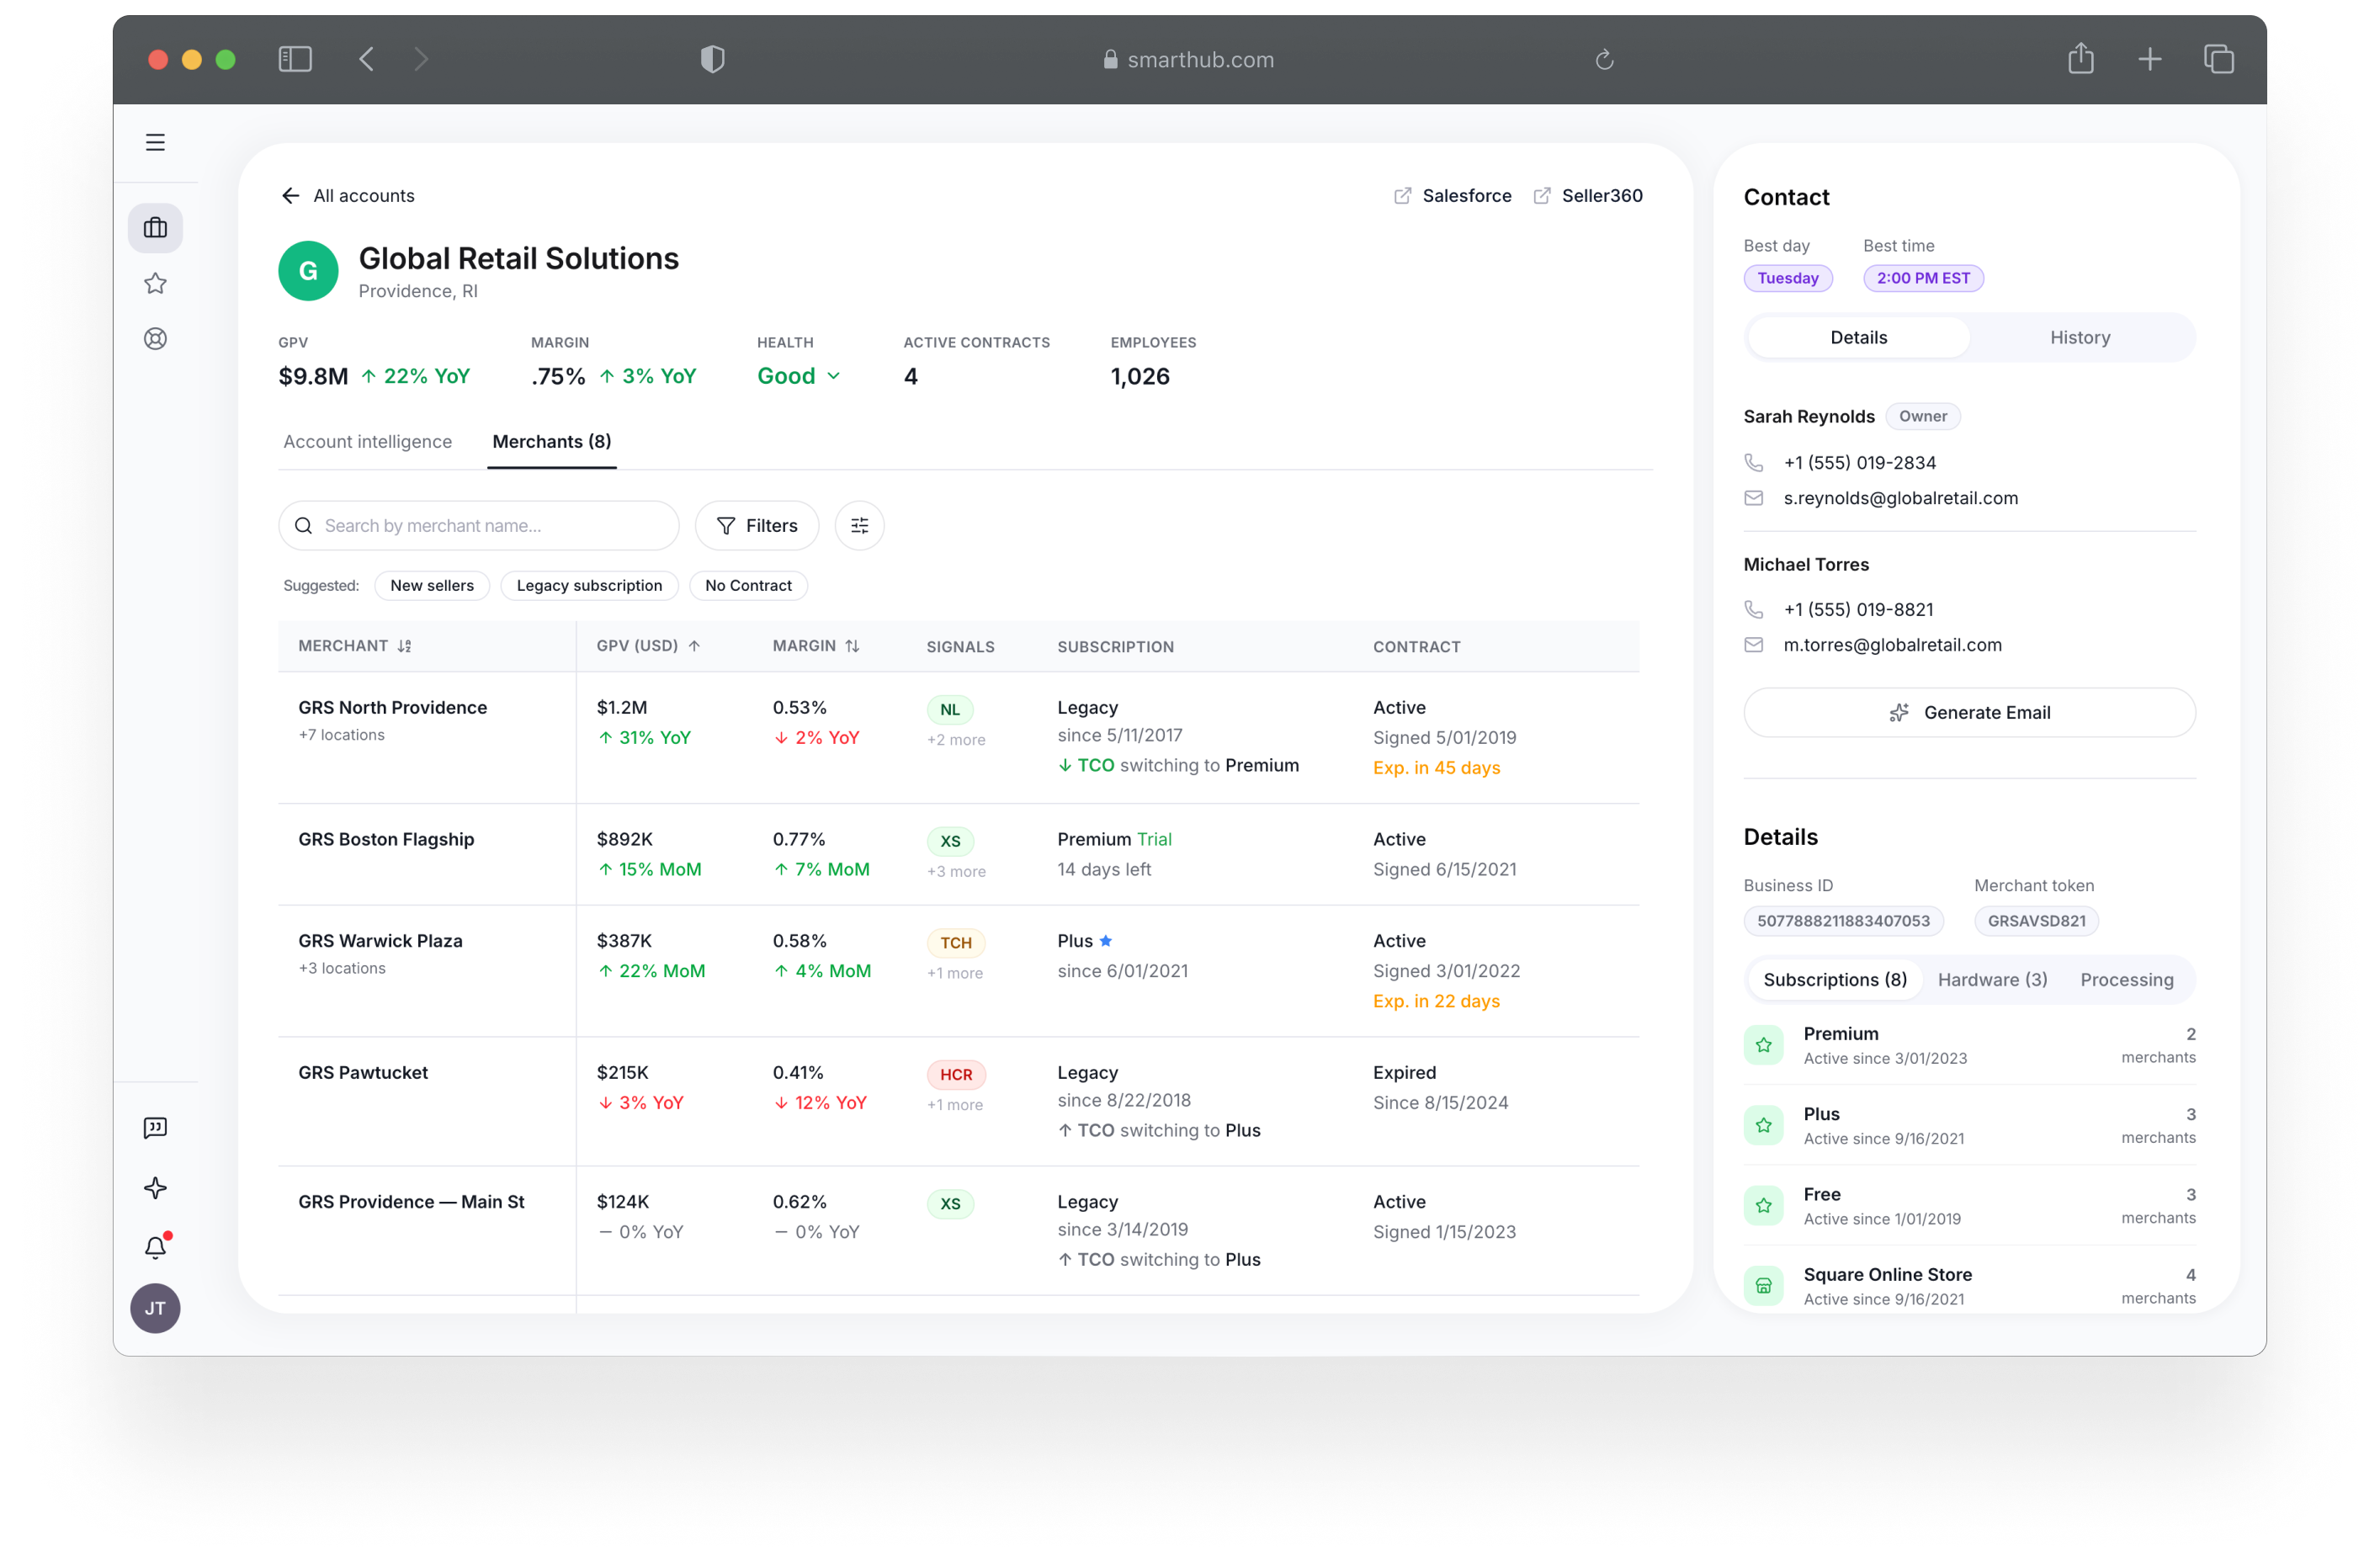Screen dimensions: 2380x1567
Task: Apply the Legacy subscription suggested filter
Action: (589, 585)
